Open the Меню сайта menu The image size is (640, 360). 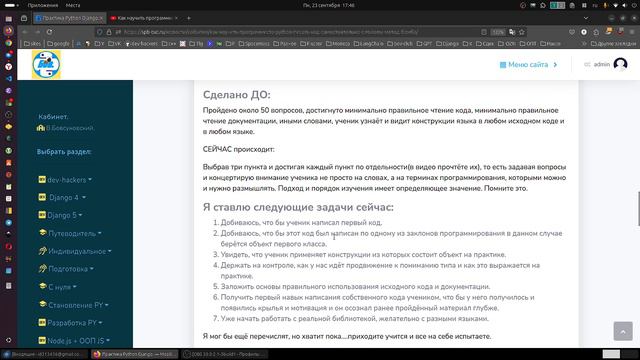click(x=528, y=64)
